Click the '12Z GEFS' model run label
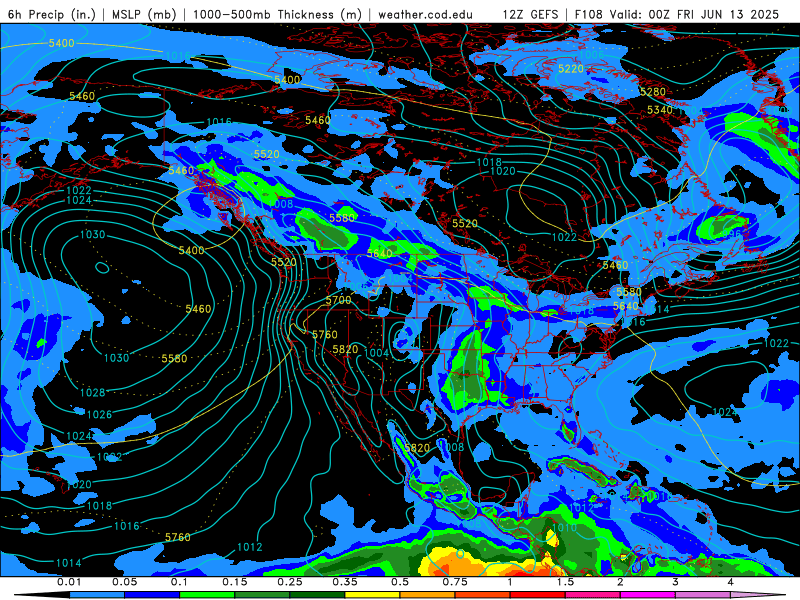The image size is (800, 600). coord(530,14)
